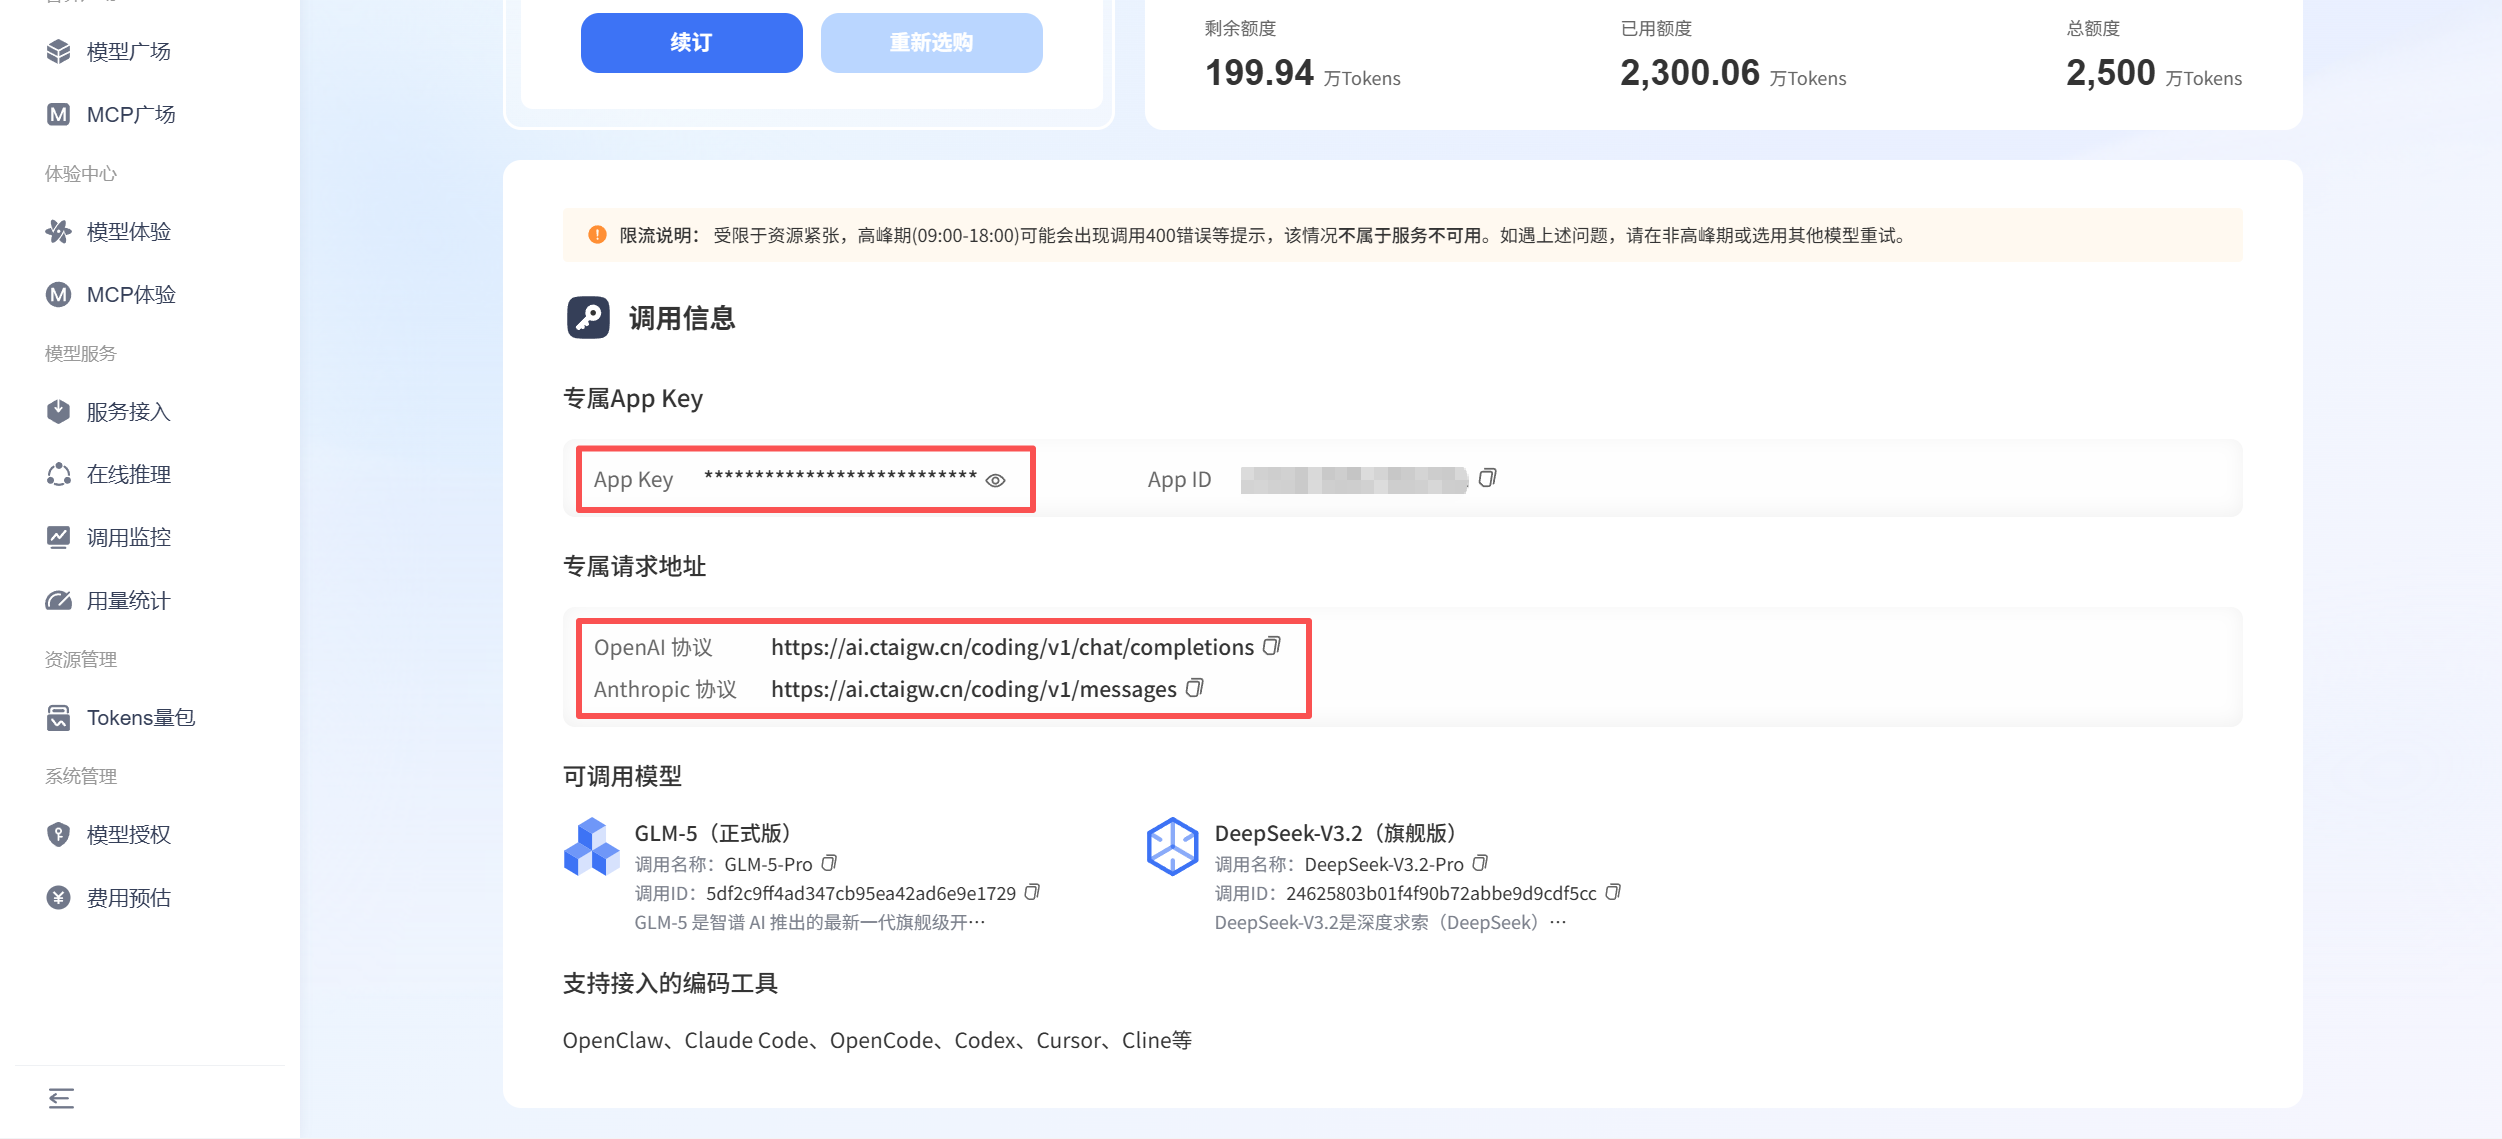Click the GLM-5 call ID string
Viewport: 2502px width, 1139px height.
861,893
